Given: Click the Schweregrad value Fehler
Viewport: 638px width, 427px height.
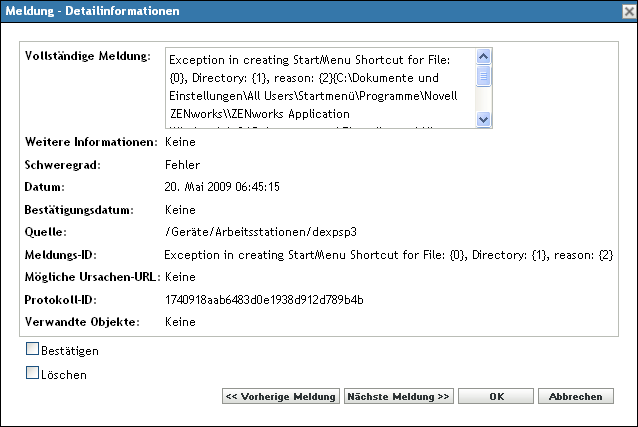Looking at the screenshot, I should (181, 164).
